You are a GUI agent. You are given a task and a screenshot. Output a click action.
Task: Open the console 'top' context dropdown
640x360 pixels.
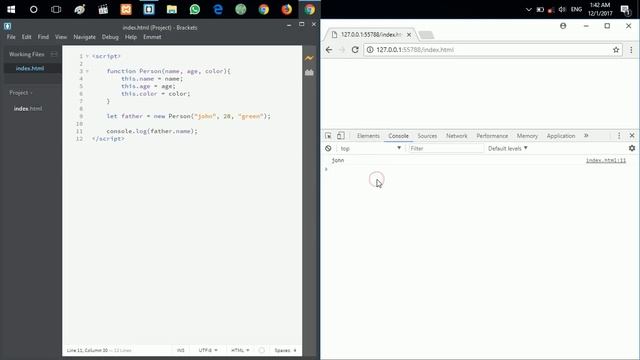click(x=370, y=149)
